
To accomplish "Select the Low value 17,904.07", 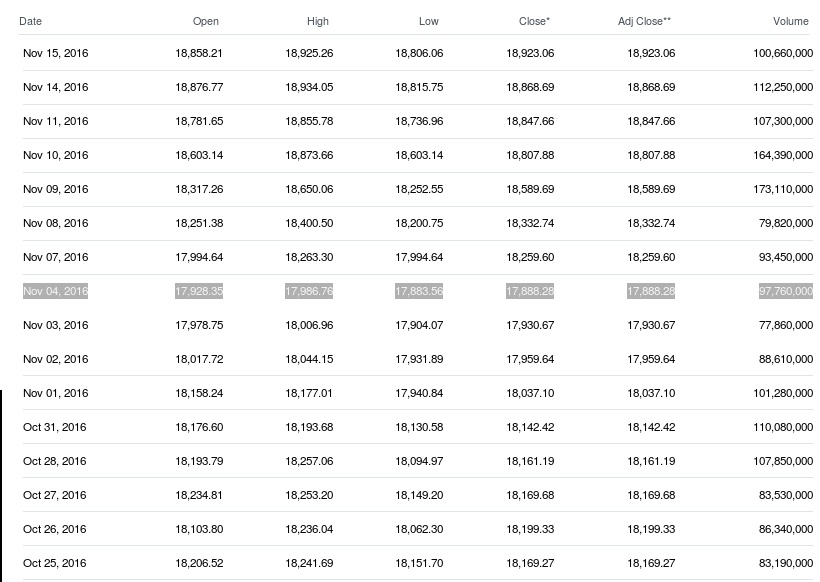I will (x=419, y=325).
